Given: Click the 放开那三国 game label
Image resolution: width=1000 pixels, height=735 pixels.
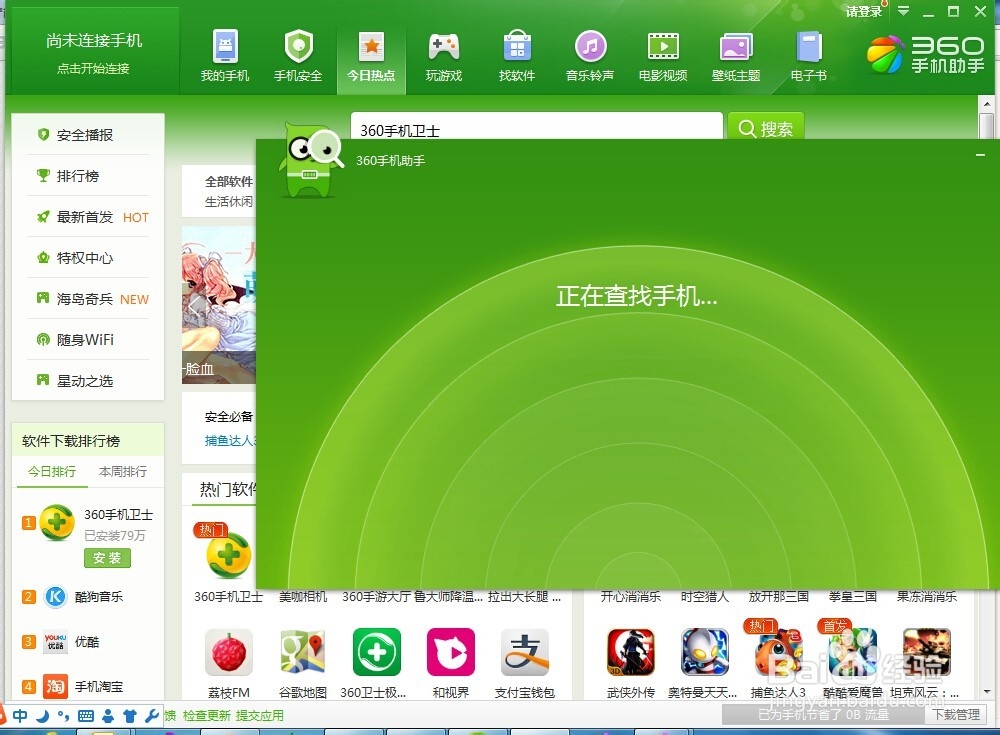Looking at the screenshot, I should tap(779, 597).
